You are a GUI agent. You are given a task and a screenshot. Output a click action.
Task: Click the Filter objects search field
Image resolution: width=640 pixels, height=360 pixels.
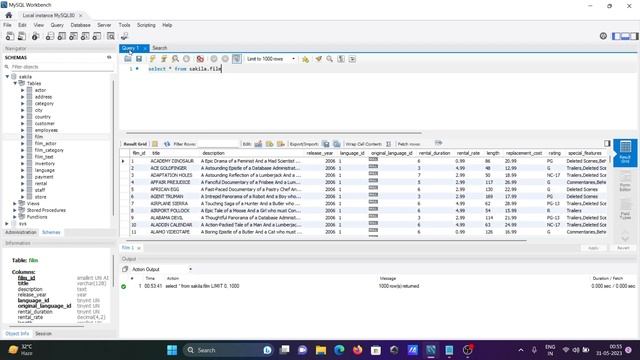[61, 67]
